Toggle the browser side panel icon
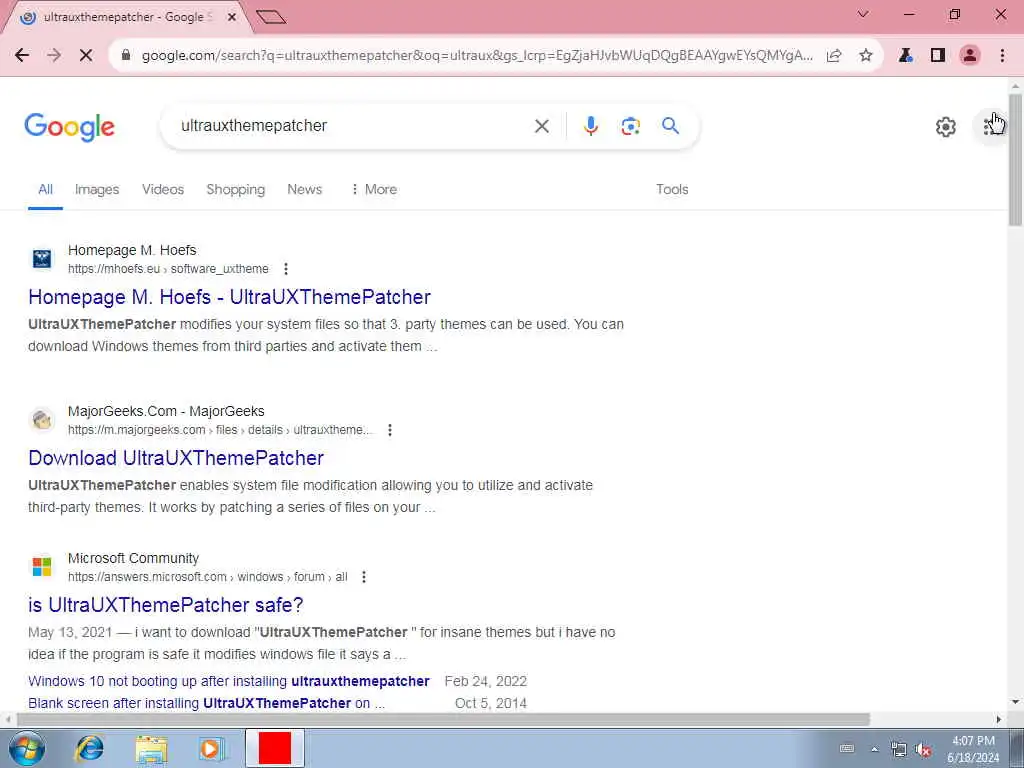Screen dimensions: 1024x768 tap(938, 56)
